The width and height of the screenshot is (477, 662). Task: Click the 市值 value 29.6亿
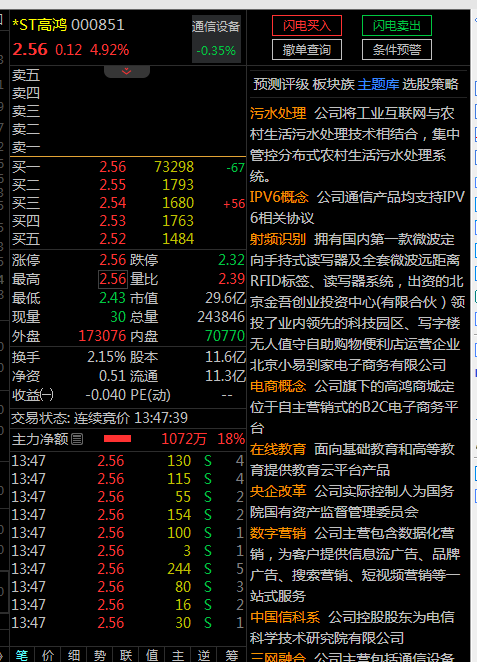tap(225, 298)
